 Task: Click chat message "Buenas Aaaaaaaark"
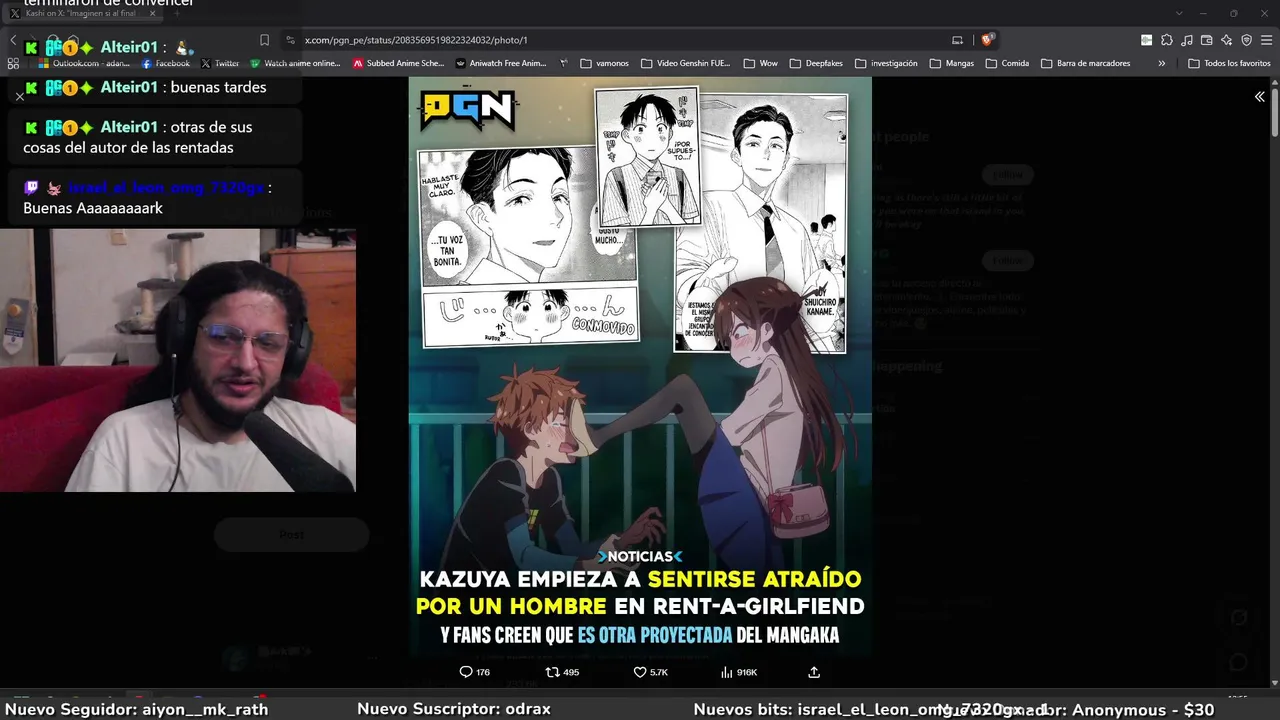pos(93,208)
